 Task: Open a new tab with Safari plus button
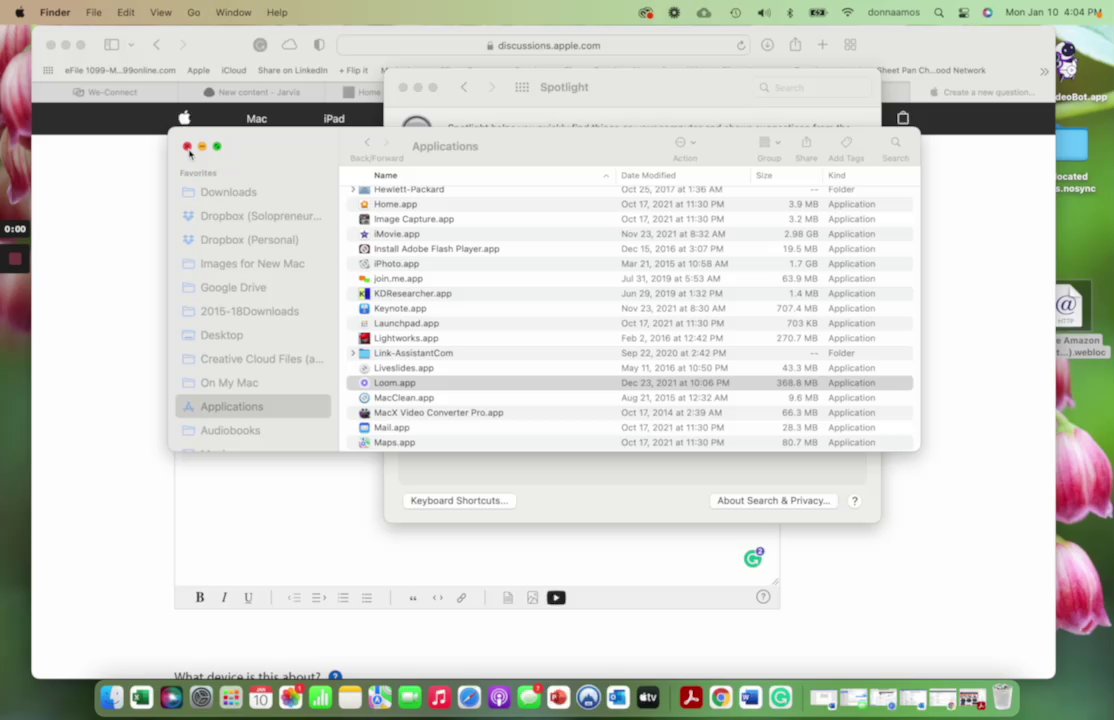(823, 45)
